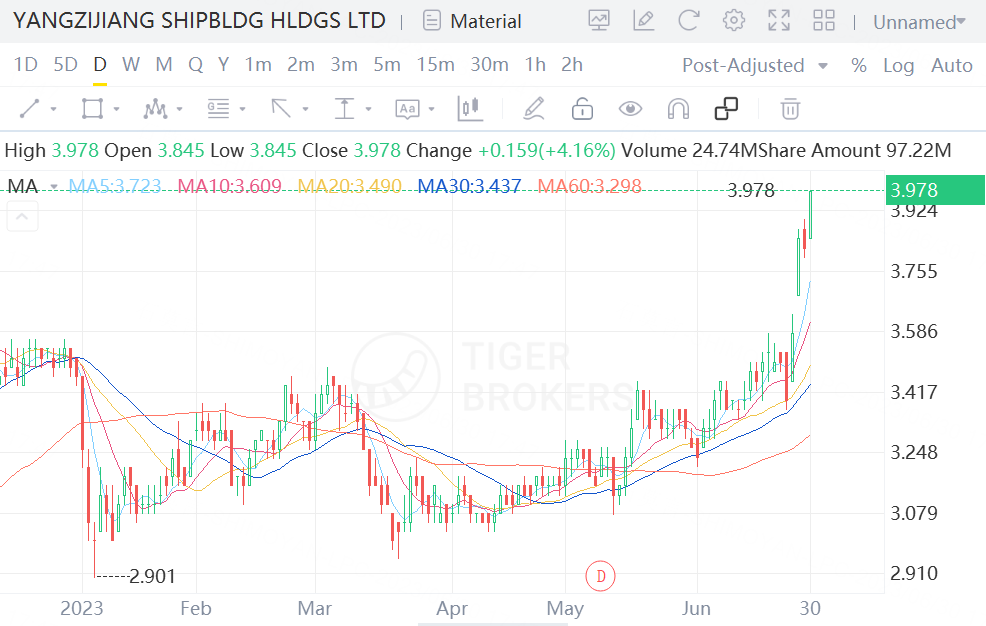Toggle the Log scale option
The height and width of the screenshot is (626, 986).
898,65
